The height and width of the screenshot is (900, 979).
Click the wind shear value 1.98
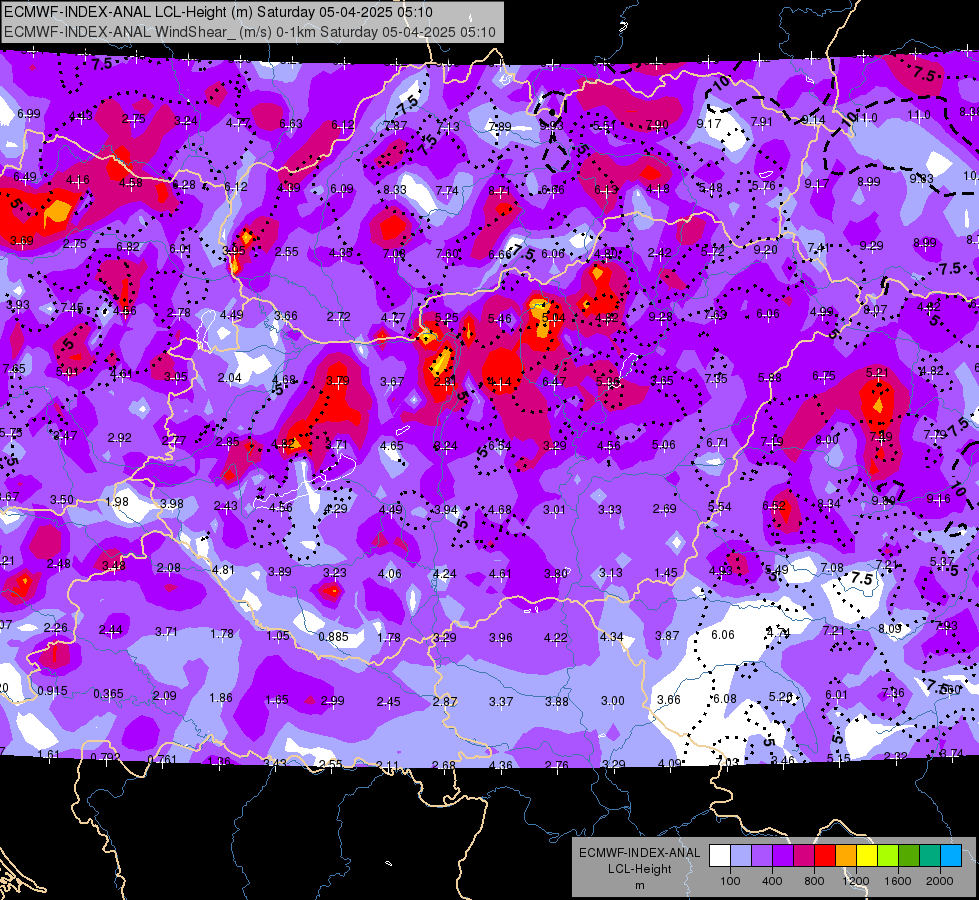pos(117,502)
